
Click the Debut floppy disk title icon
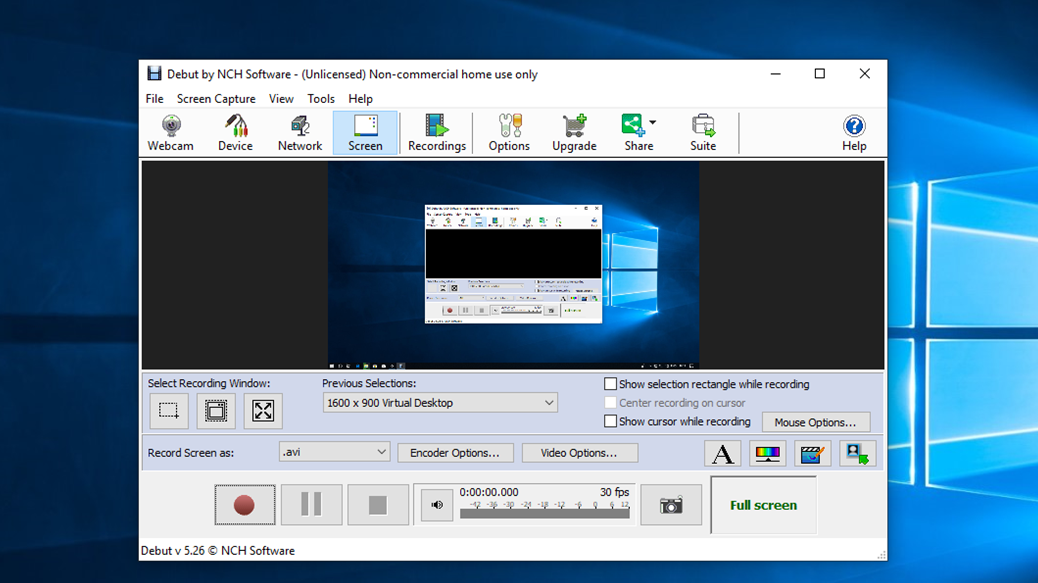coord(154,73)
